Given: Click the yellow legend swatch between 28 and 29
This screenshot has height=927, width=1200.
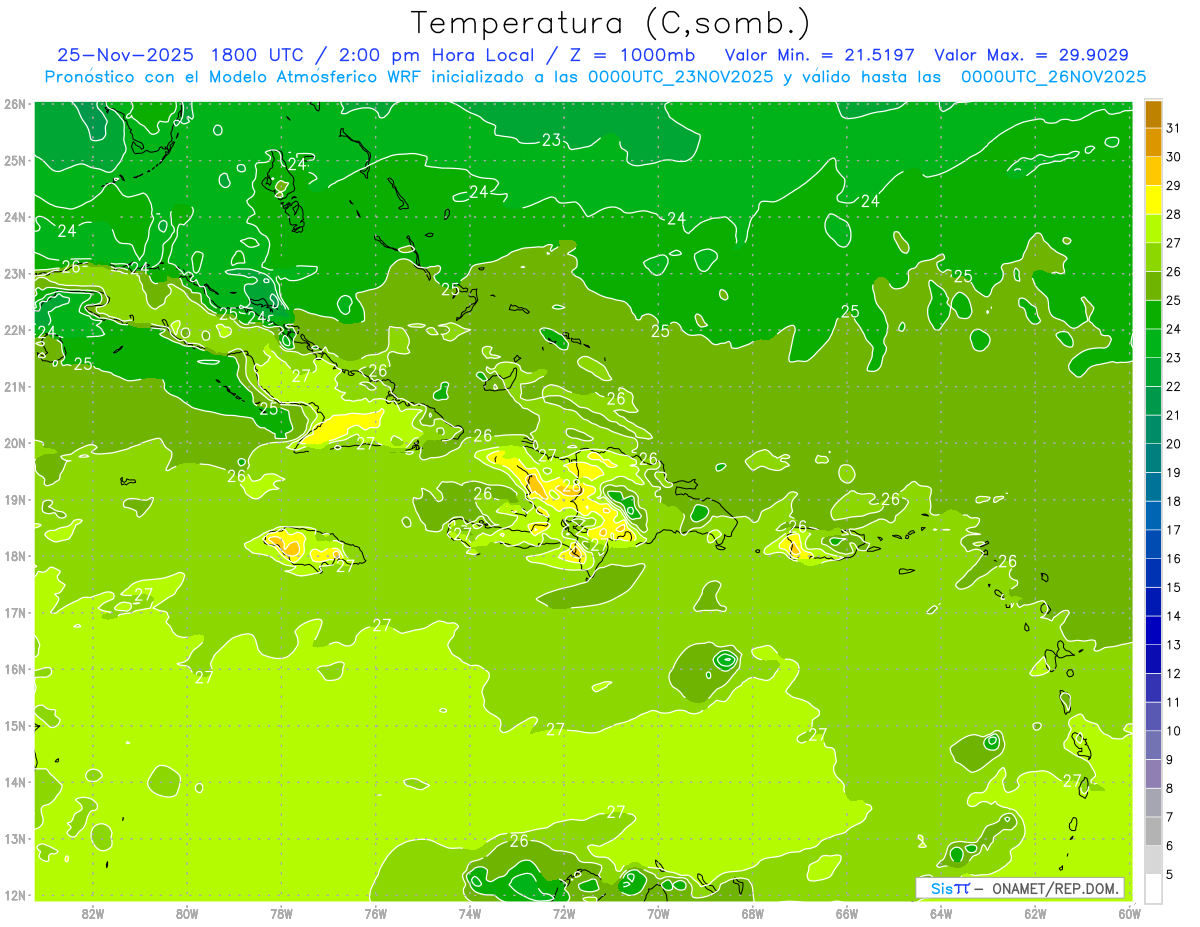Looking at the screenshot, I should click(x=1153, y=200).
